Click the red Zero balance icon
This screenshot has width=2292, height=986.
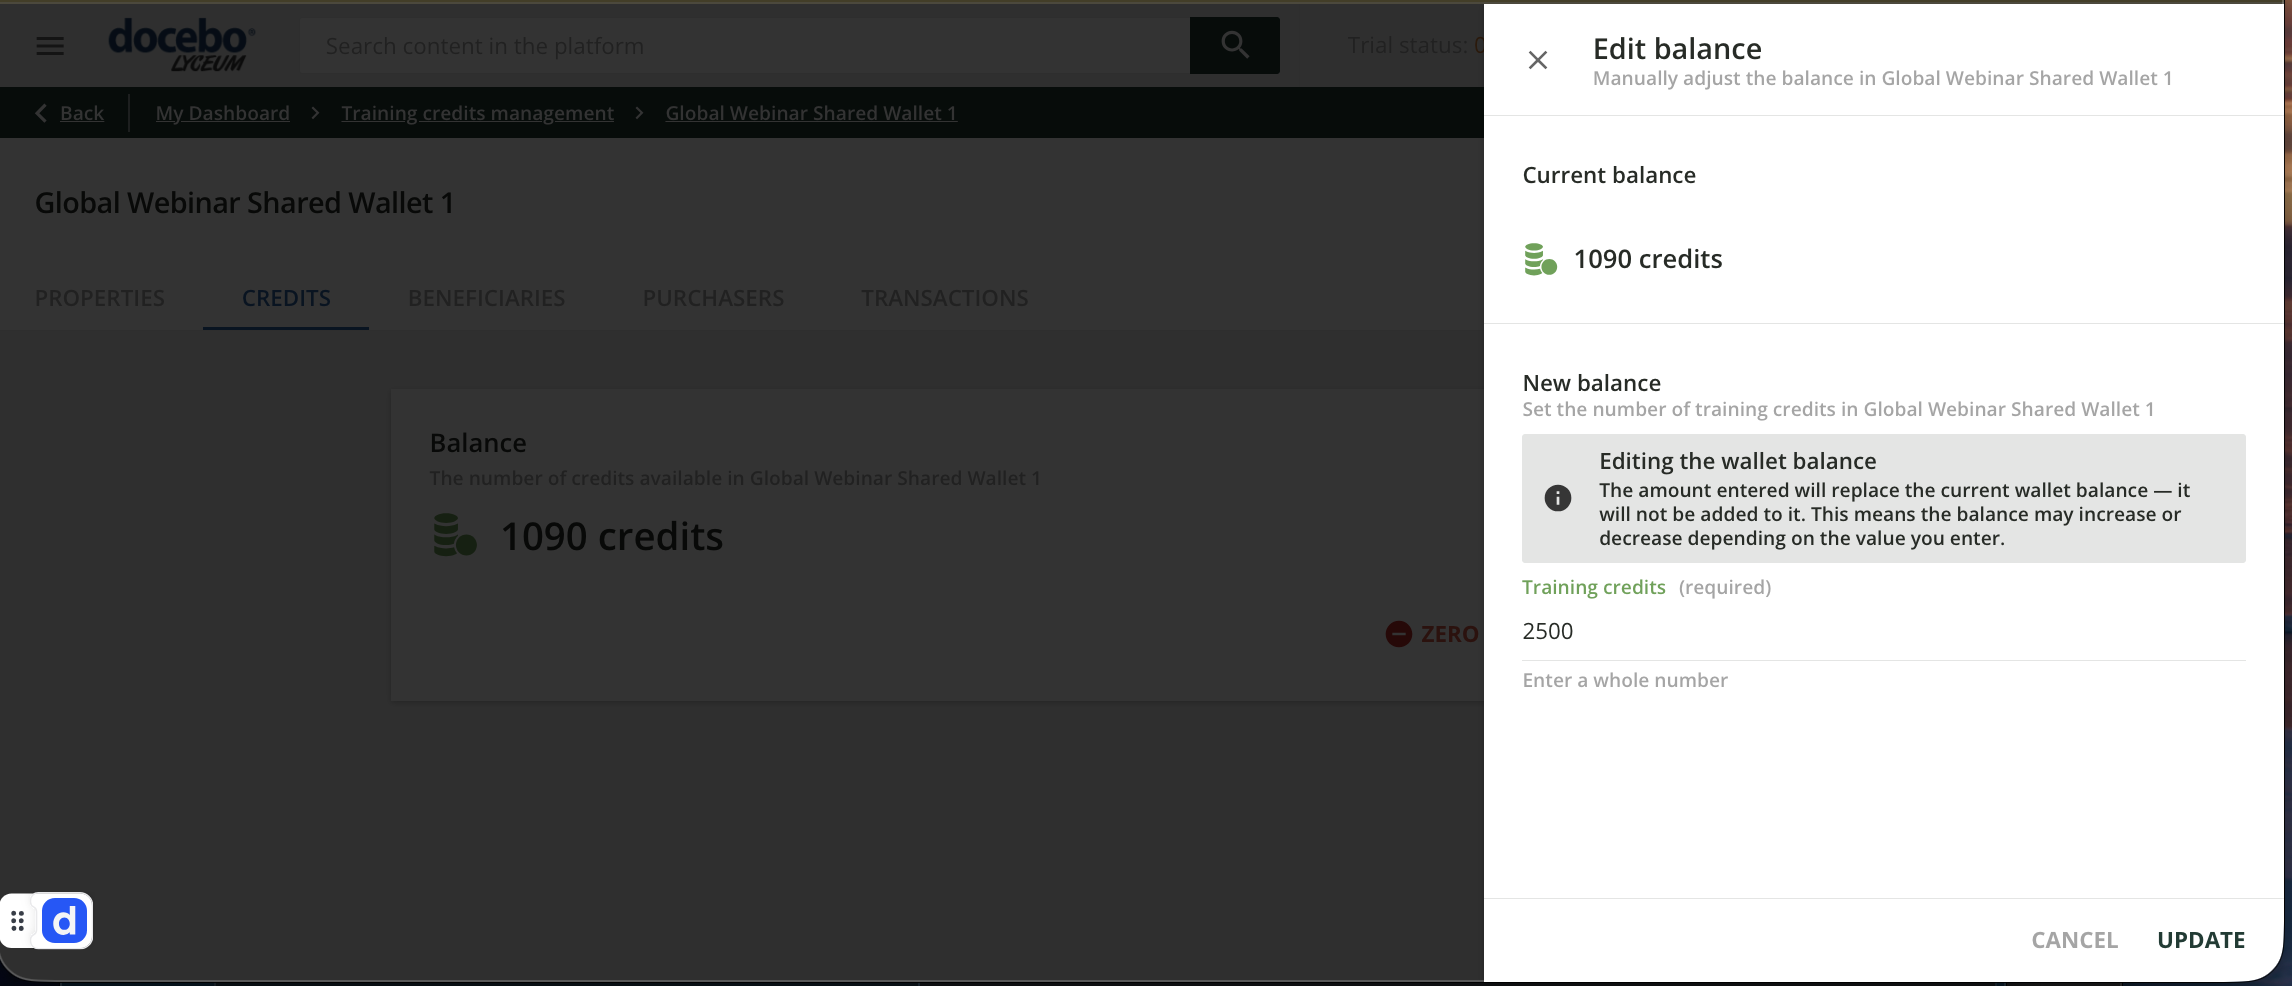[1398, 634]
